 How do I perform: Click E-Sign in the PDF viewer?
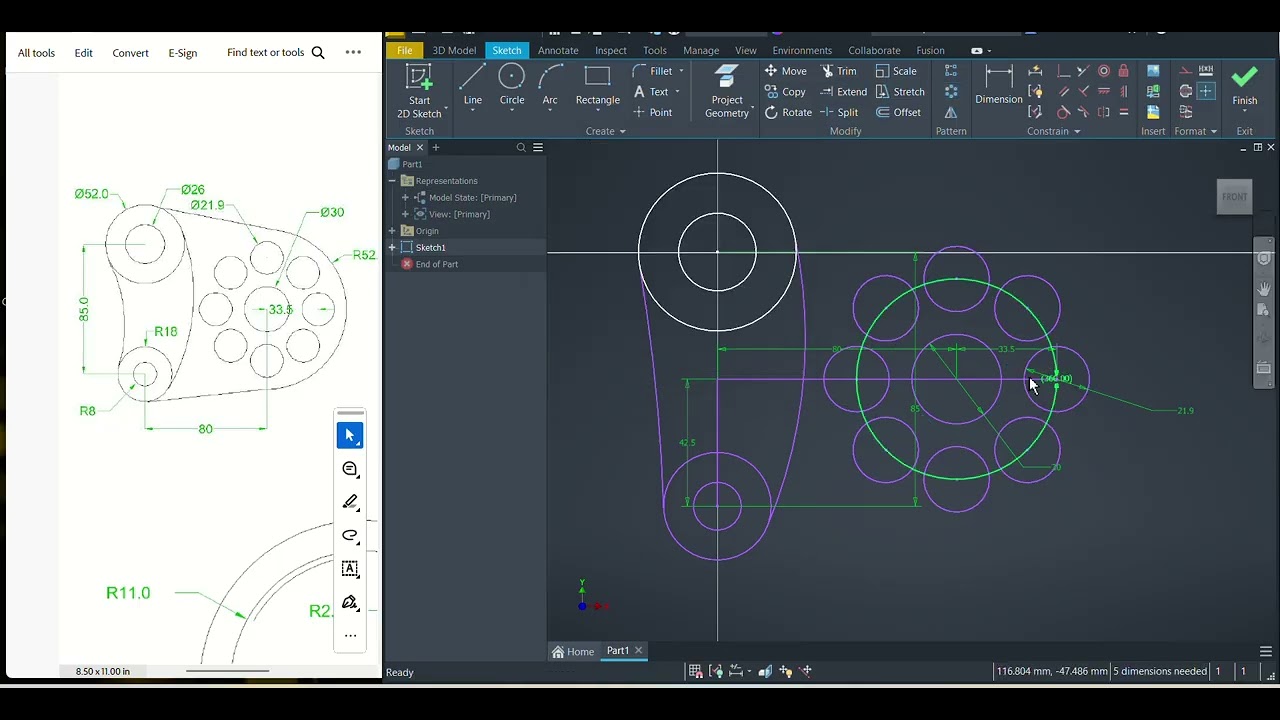pyautogui.click(x=183, y=53)
